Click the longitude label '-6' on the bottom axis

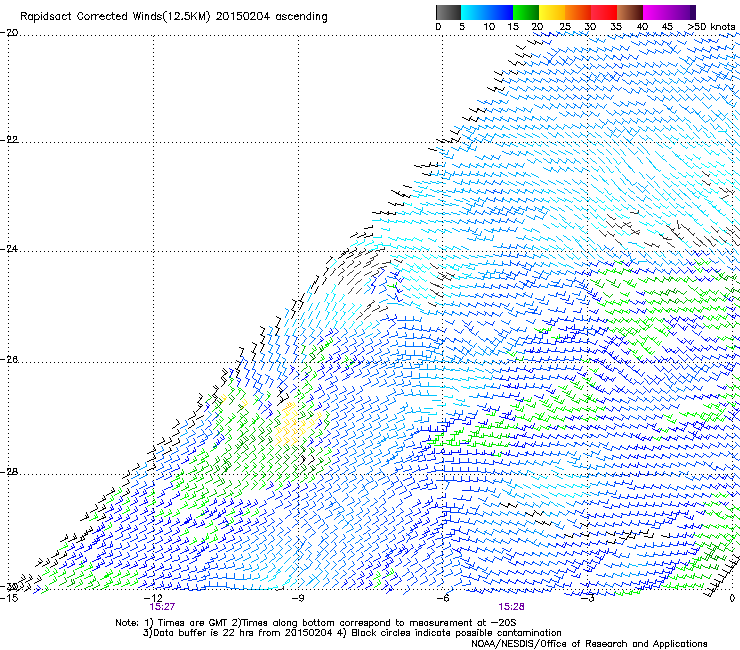[x=443, y=598]
